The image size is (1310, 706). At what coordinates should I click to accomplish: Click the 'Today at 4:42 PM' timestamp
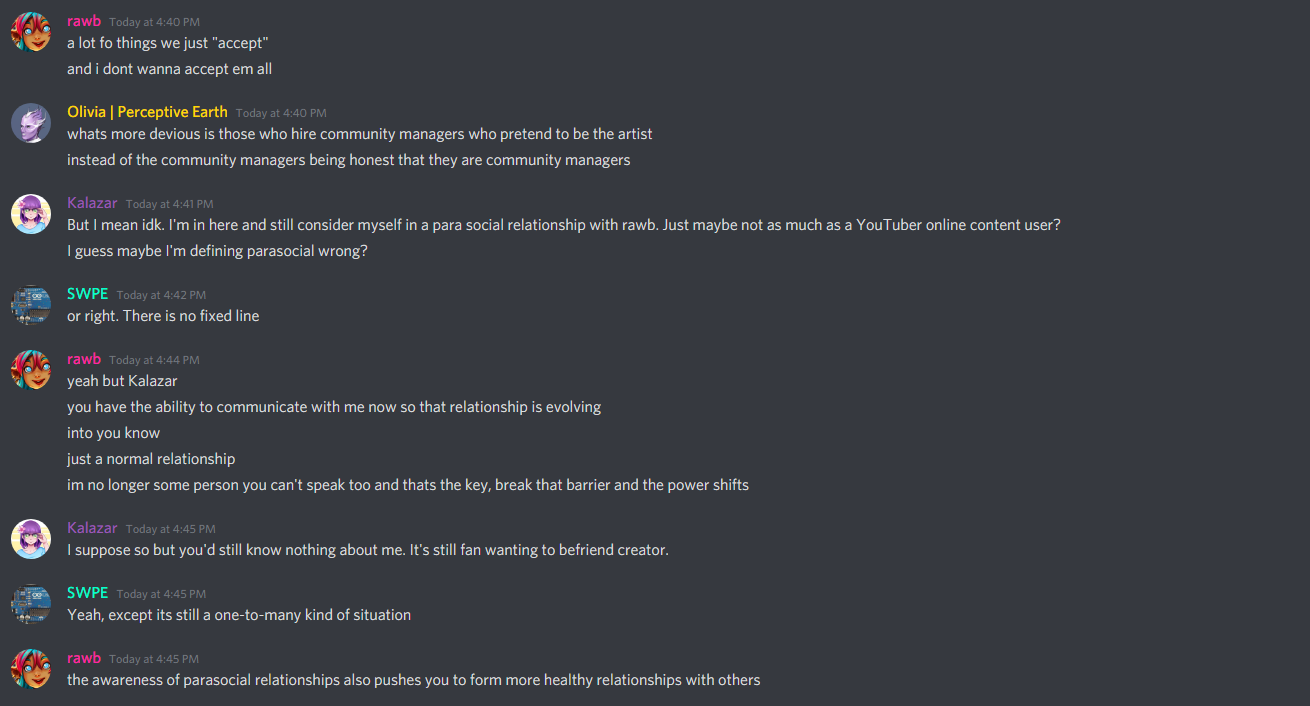[161, 295]
